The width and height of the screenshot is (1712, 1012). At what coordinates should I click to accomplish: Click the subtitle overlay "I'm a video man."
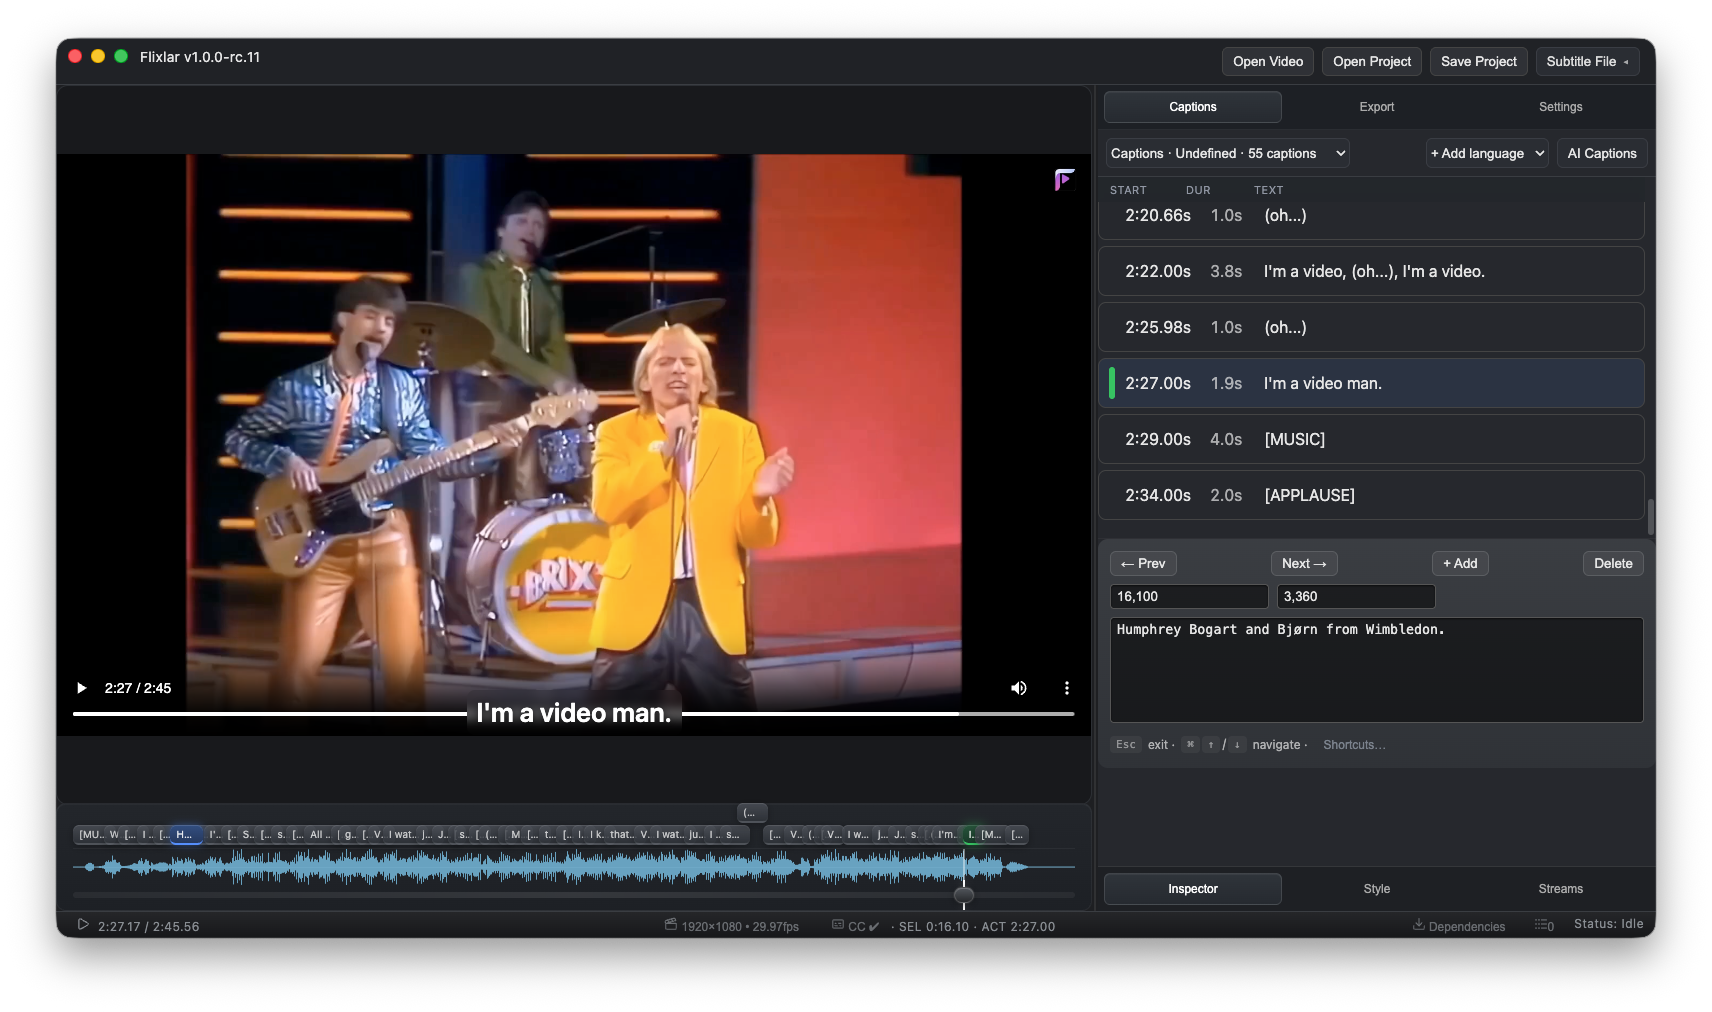pos(574,713)
